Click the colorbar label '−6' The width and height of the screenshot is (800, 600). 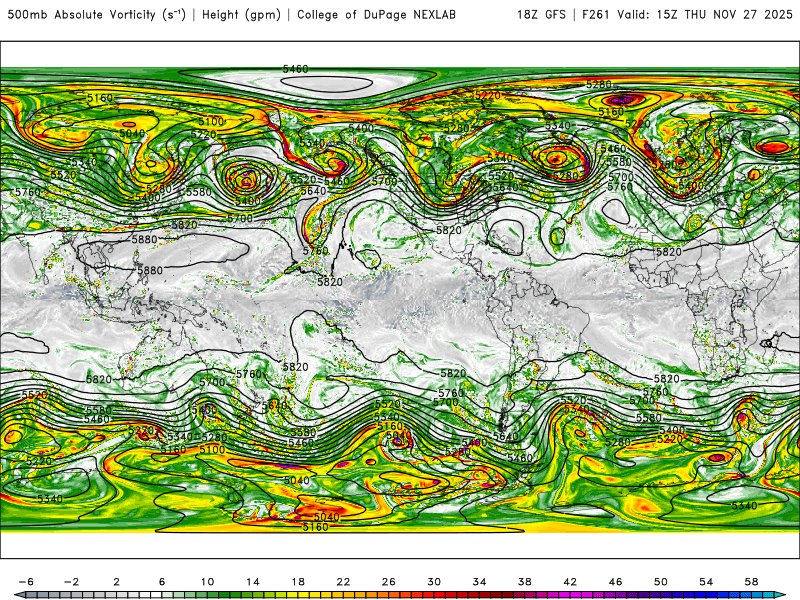point(26,582)
